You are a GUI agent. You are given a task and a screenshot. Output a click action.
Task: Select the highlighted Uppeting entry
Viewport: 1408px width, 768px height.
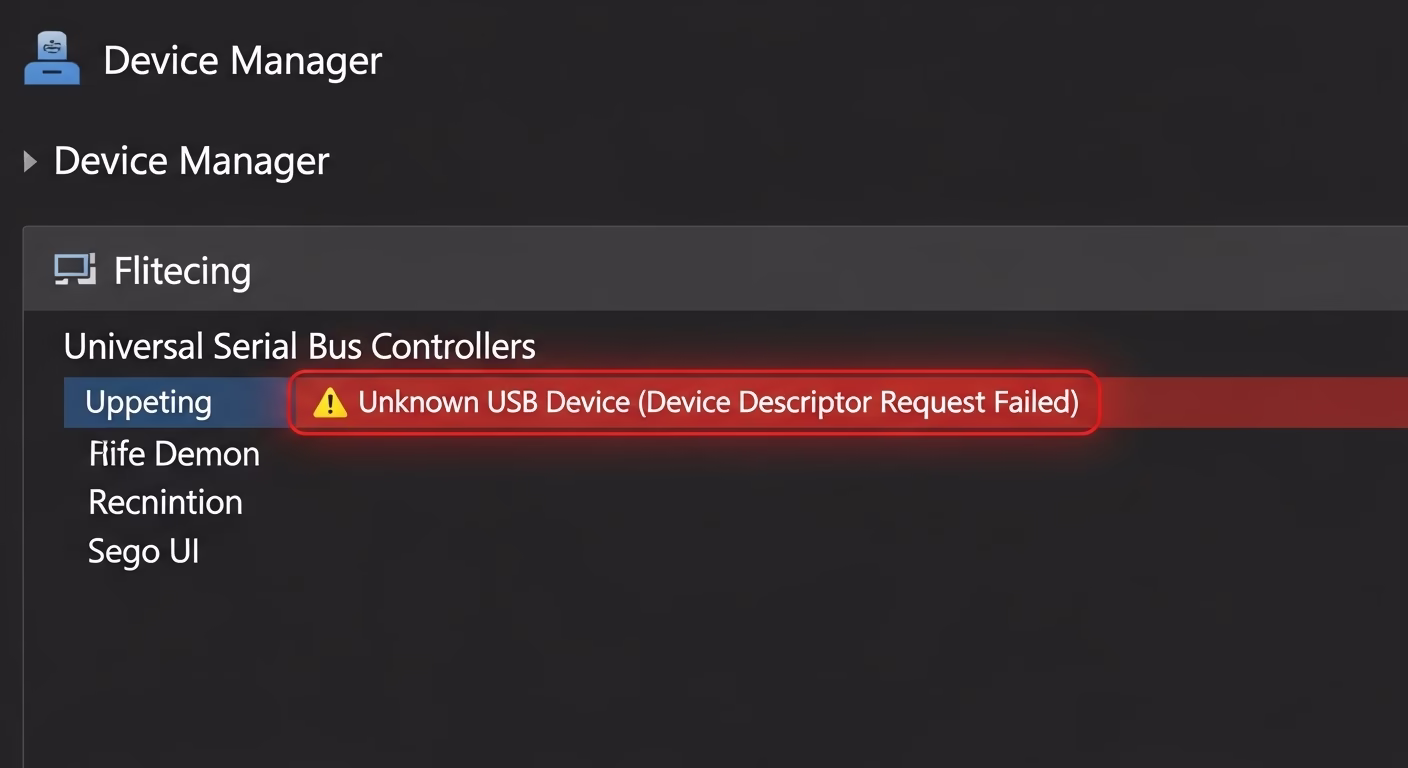point(148,402)
